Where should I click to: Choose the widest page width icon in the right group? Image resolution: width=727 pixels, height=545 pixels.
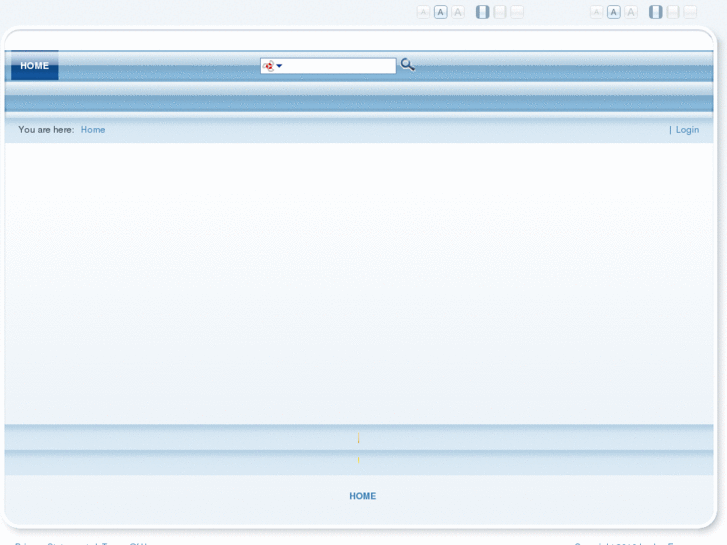point(690,12)
